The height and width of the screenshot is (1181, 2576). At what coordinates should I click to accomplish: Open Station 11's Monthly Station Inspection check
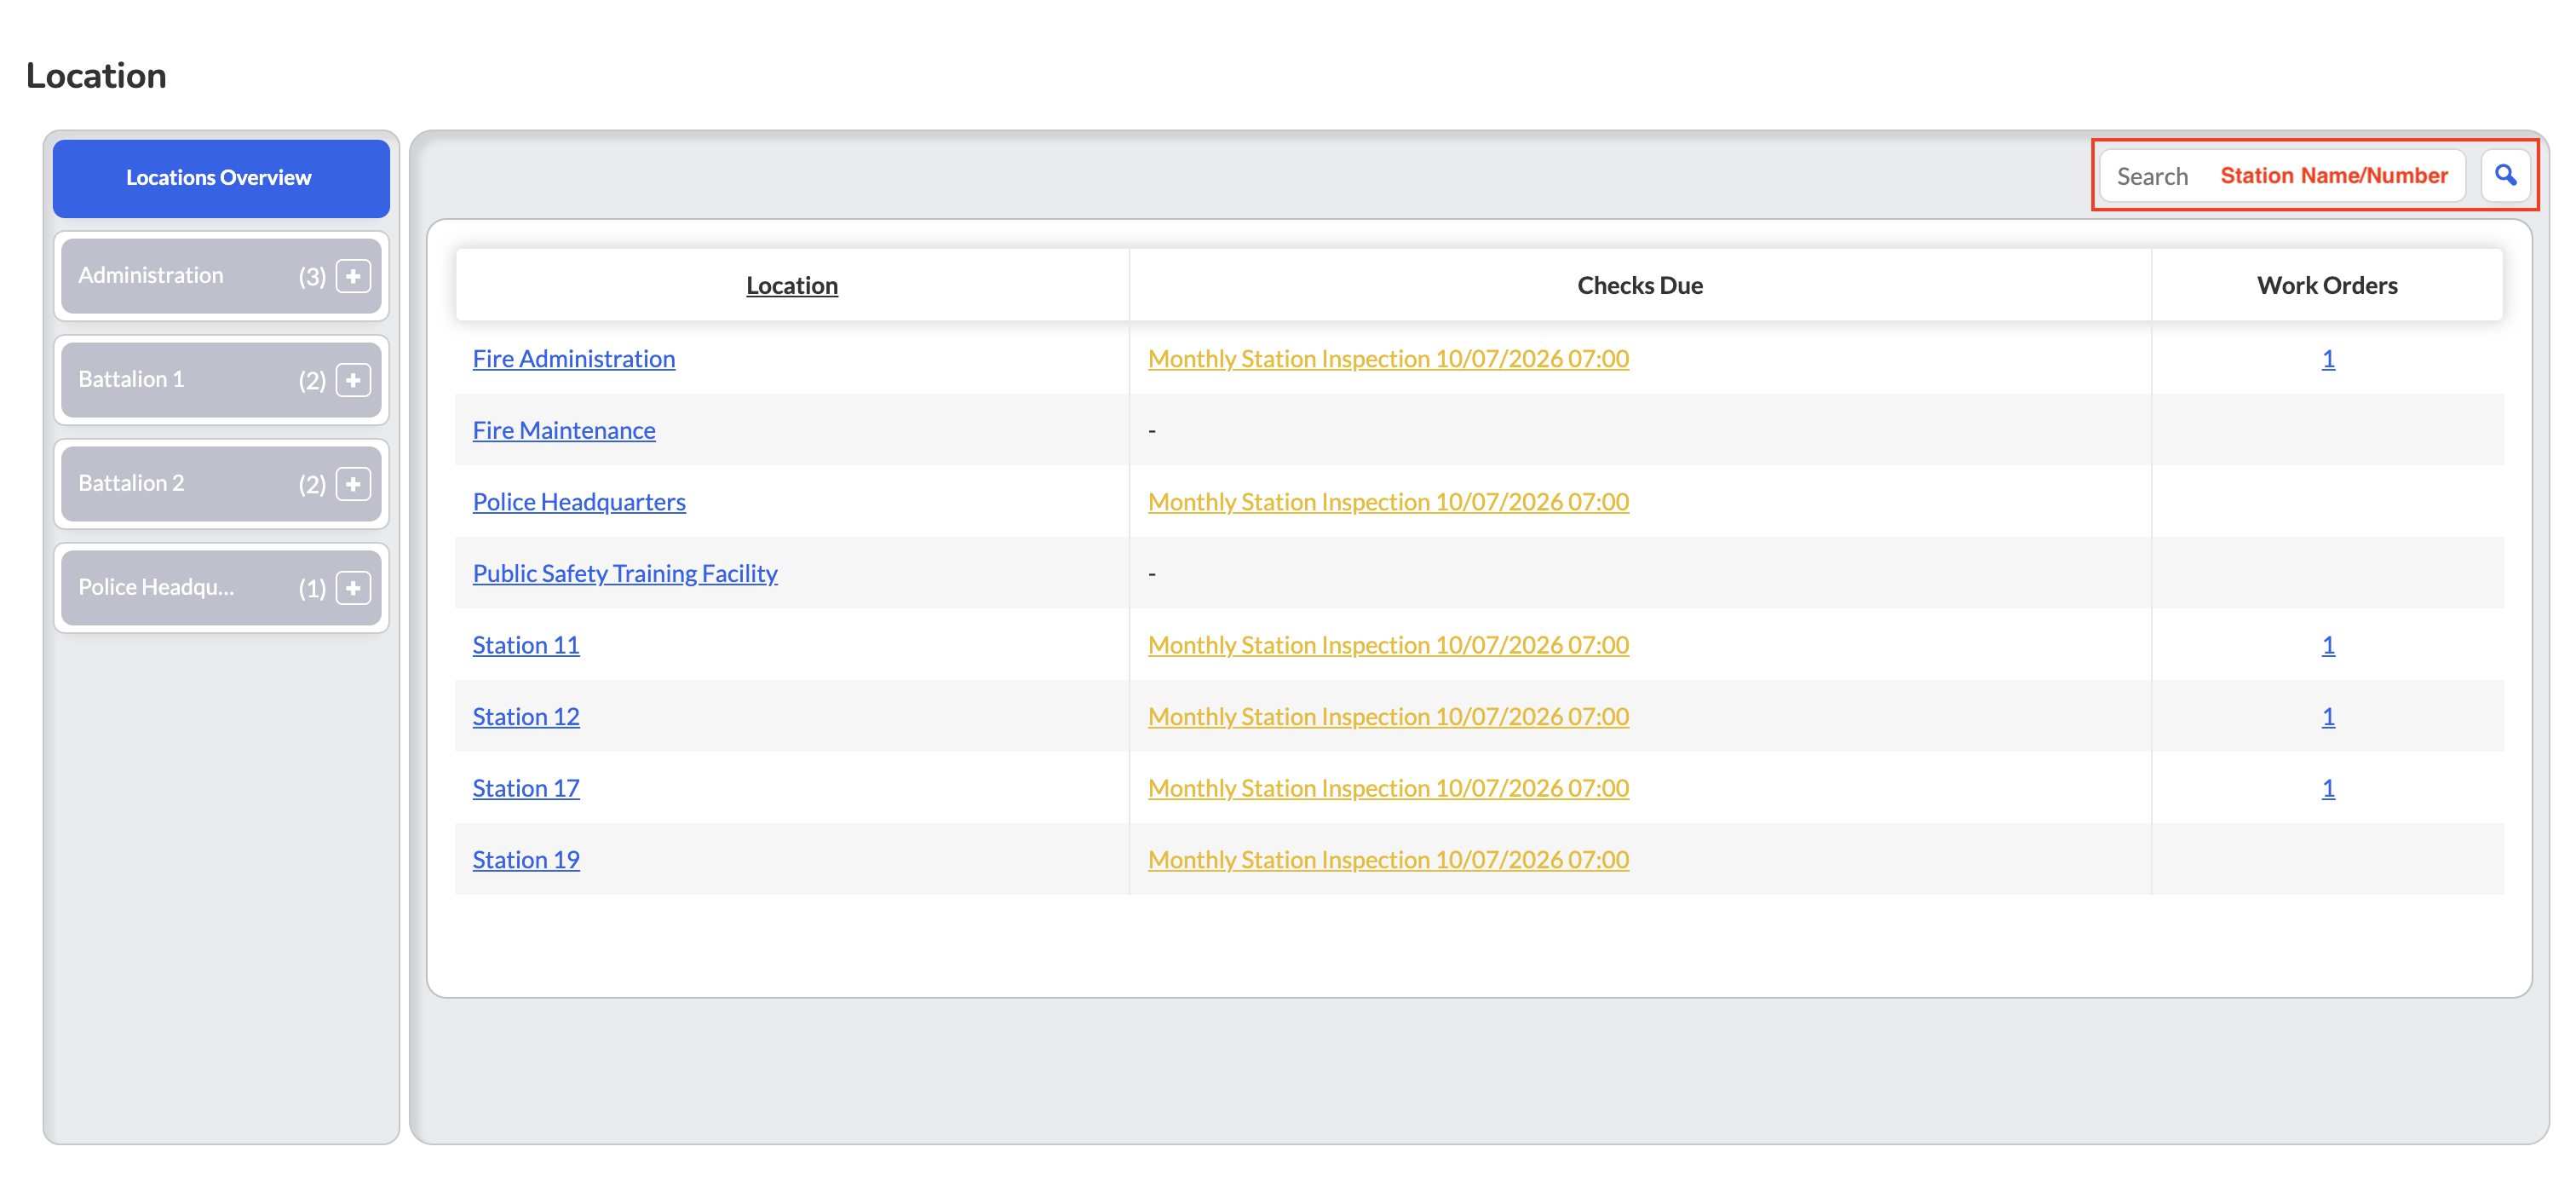[x=1388, y=645]
